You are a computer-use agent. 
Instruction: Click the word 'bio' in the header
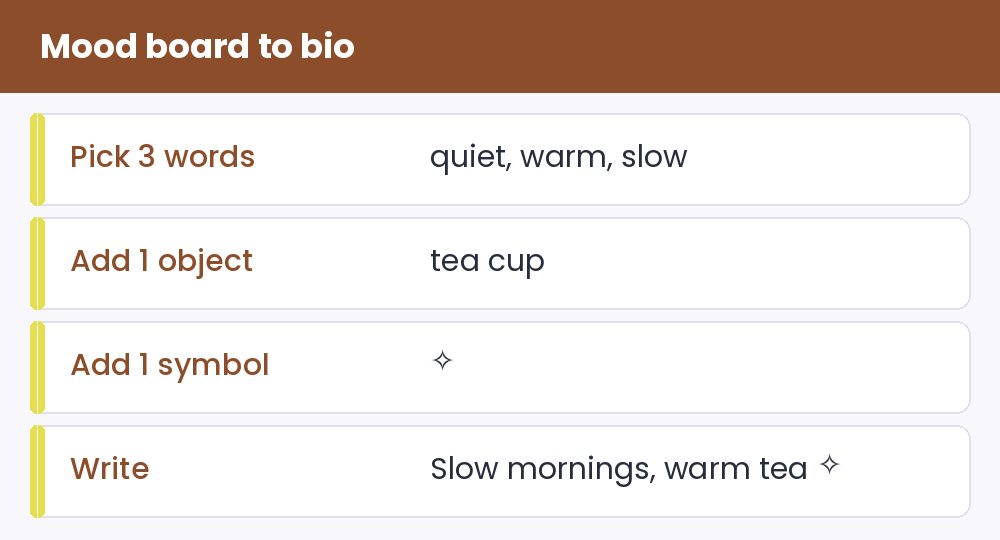[327, 47]
